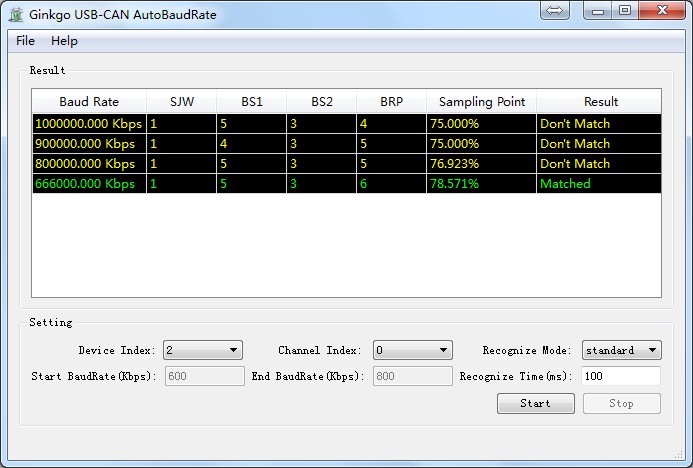Open the Recognize Mode dropdown
This screenshot has height=468, width=693.
(621, 350)
